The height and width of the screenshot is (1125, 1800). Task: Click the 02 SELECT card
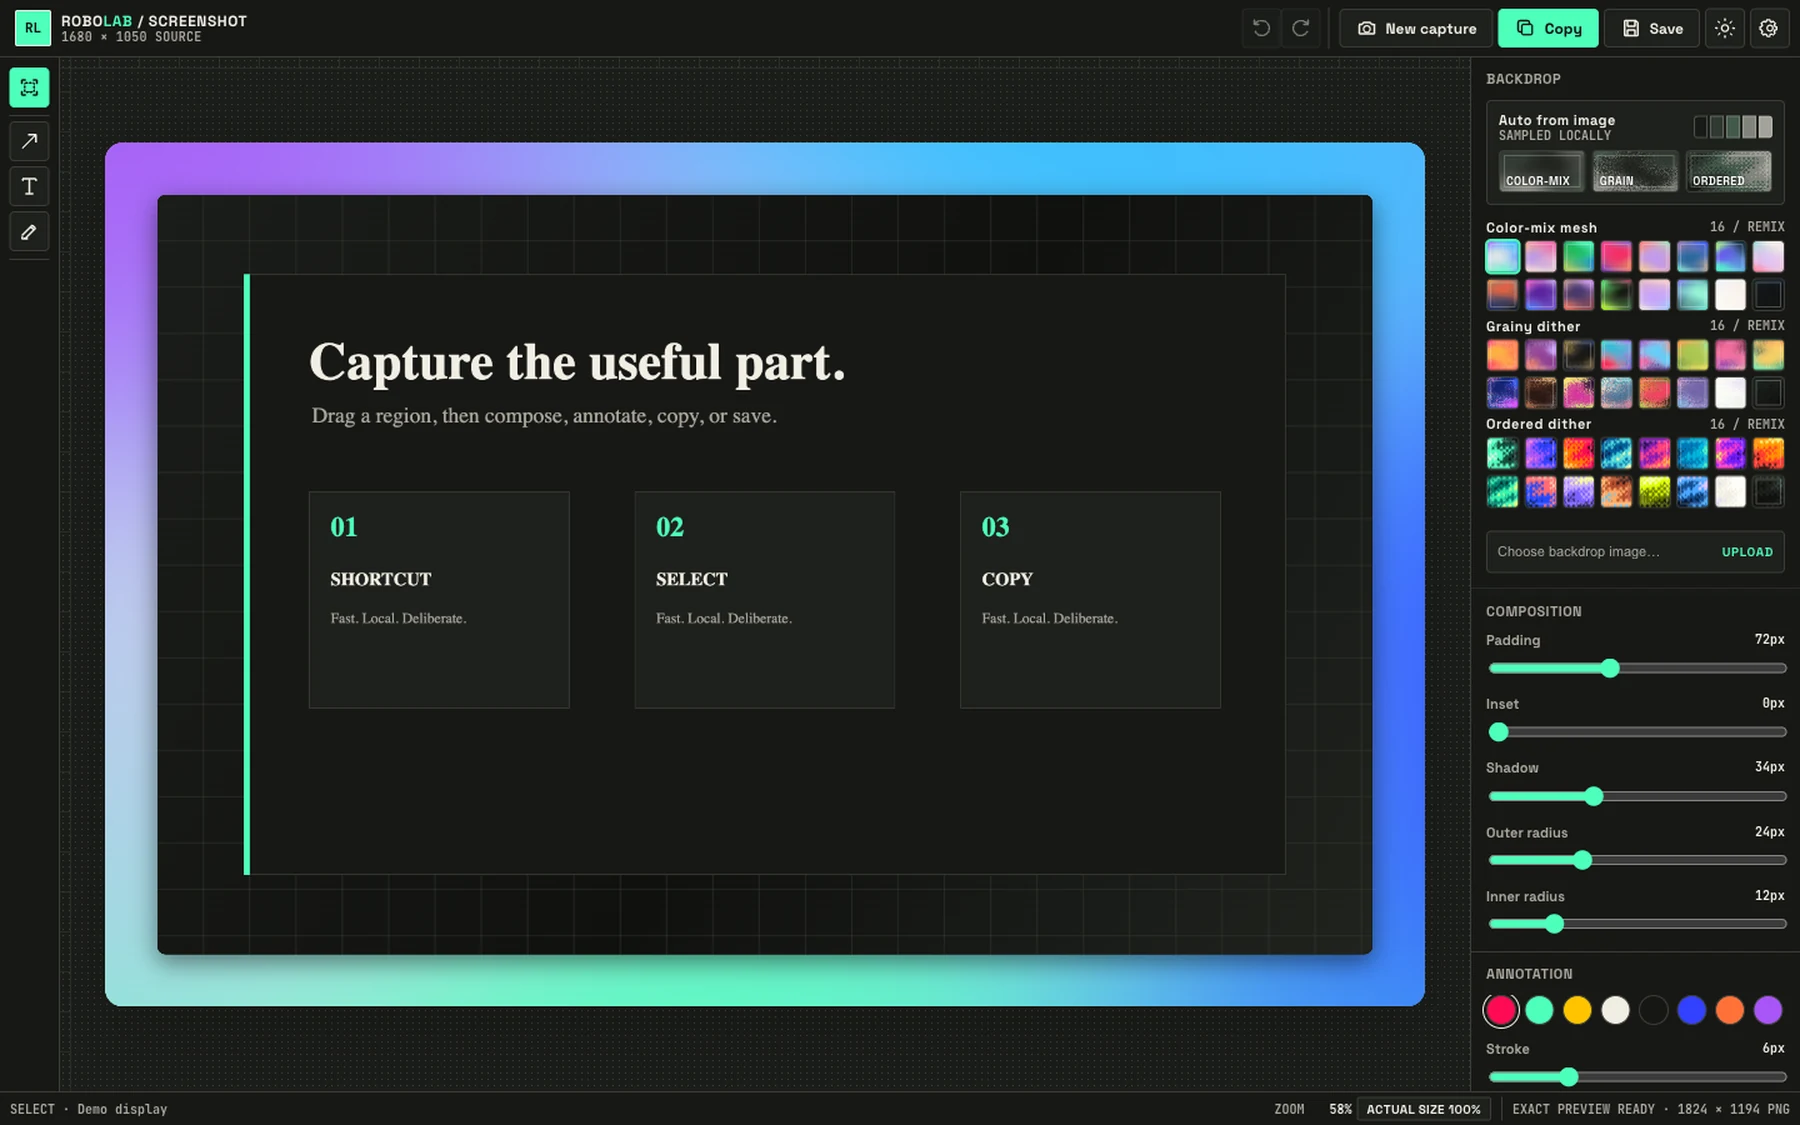click(x=765, y=600)
